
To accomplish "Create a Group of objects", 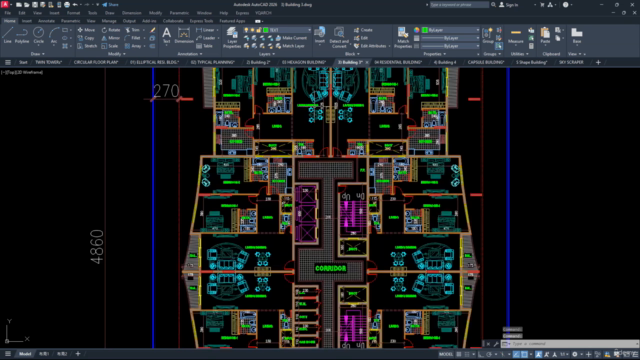I will [x=488, y=35].
